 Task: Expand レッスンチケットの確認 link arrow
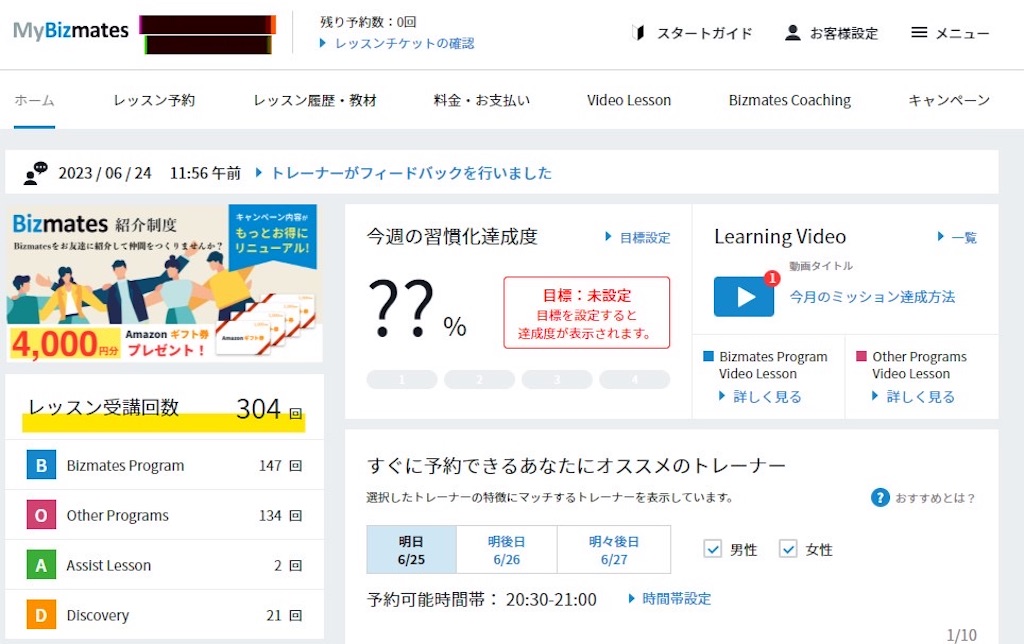[x=323, y=43]
